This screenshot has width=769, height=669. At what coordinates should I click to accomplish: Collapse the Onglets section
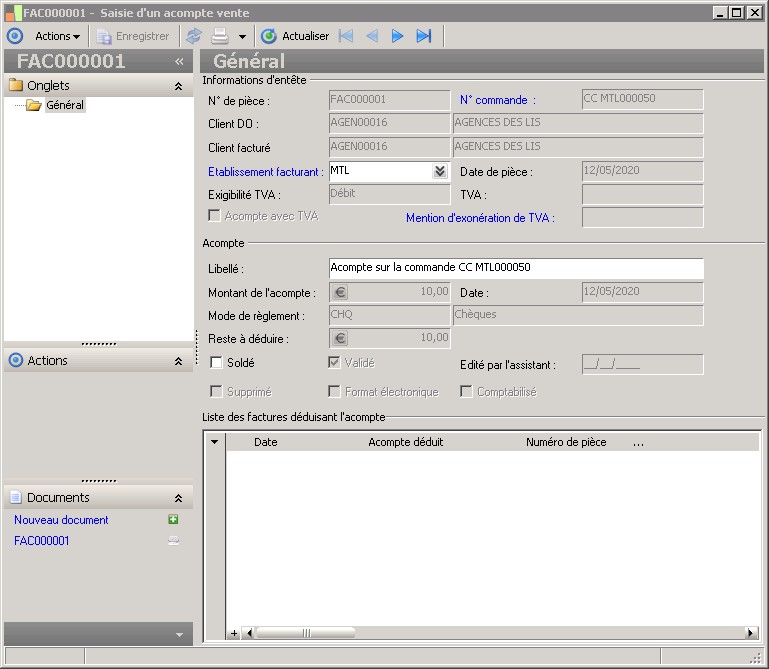pyautogui.click(x=178, y=86)
